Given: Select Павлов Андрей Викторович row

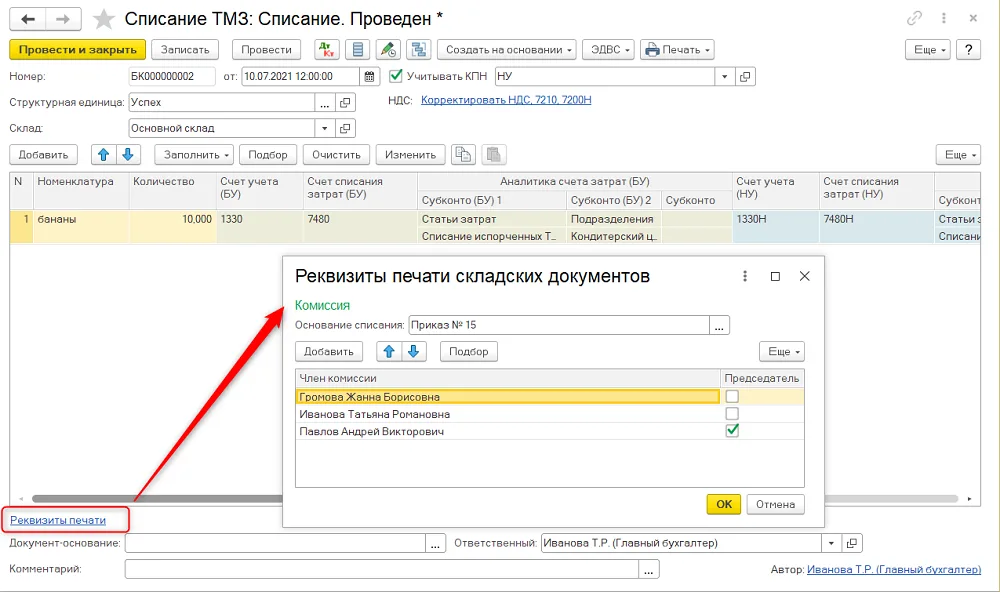Looking at the screenshot, I should coord(508,431).
